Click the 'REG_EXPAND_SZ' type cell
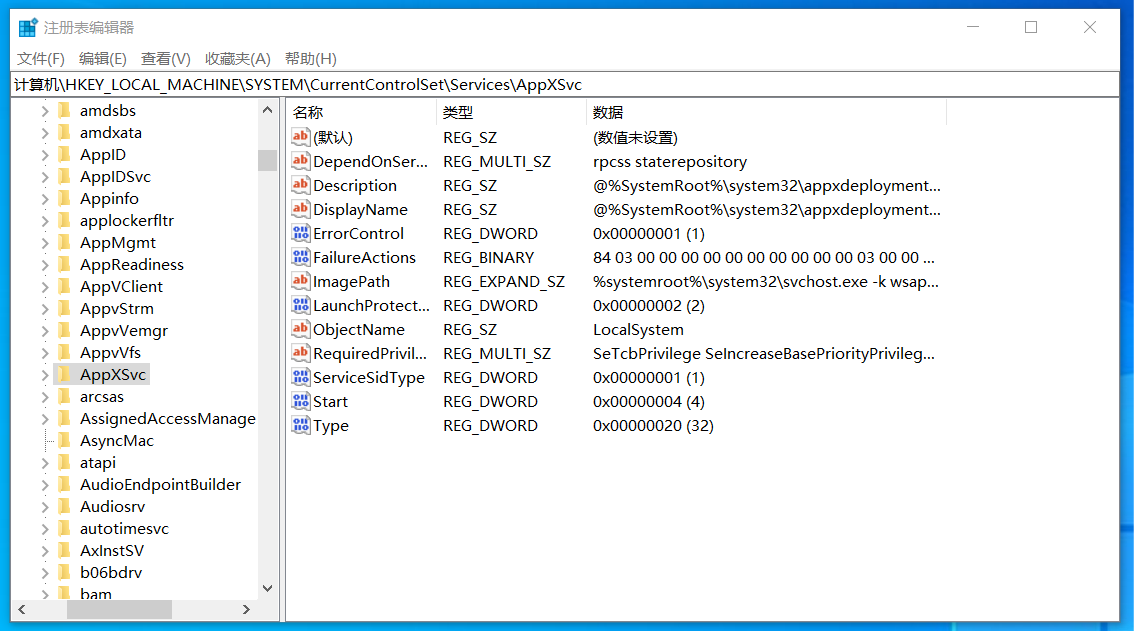The height and width of the screenshot is (631, 1134). pyautogui.click(x=504, y=281)
